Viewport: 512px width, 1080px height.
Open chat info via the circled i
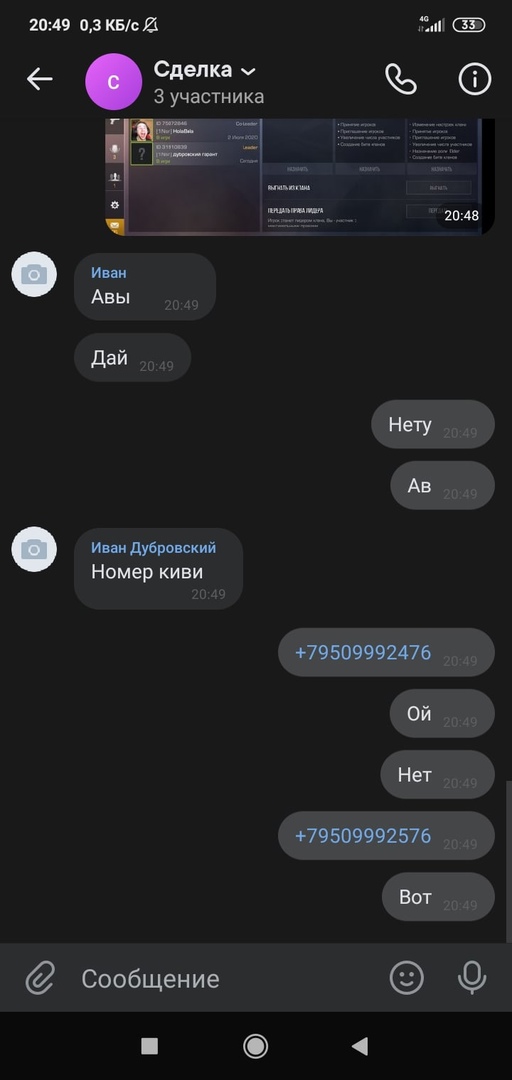pyautogui.click(x=475, y=79)
